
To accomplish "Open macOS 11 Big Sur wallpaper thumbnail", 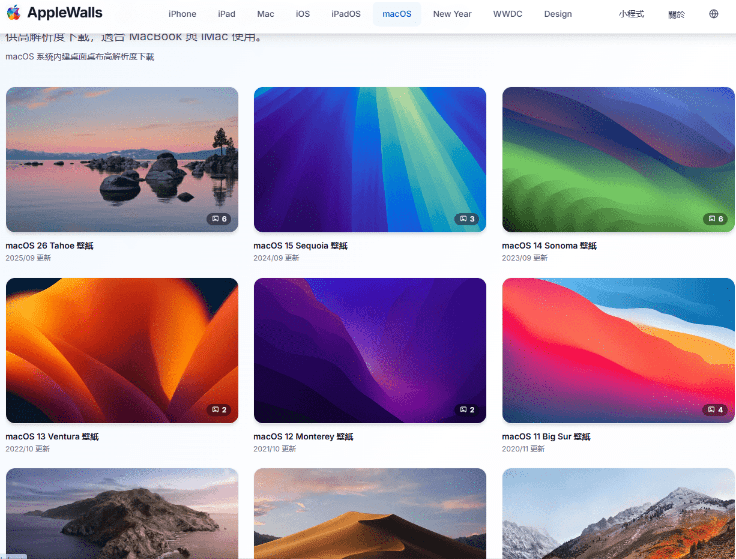I will click(x=618, y=351).
